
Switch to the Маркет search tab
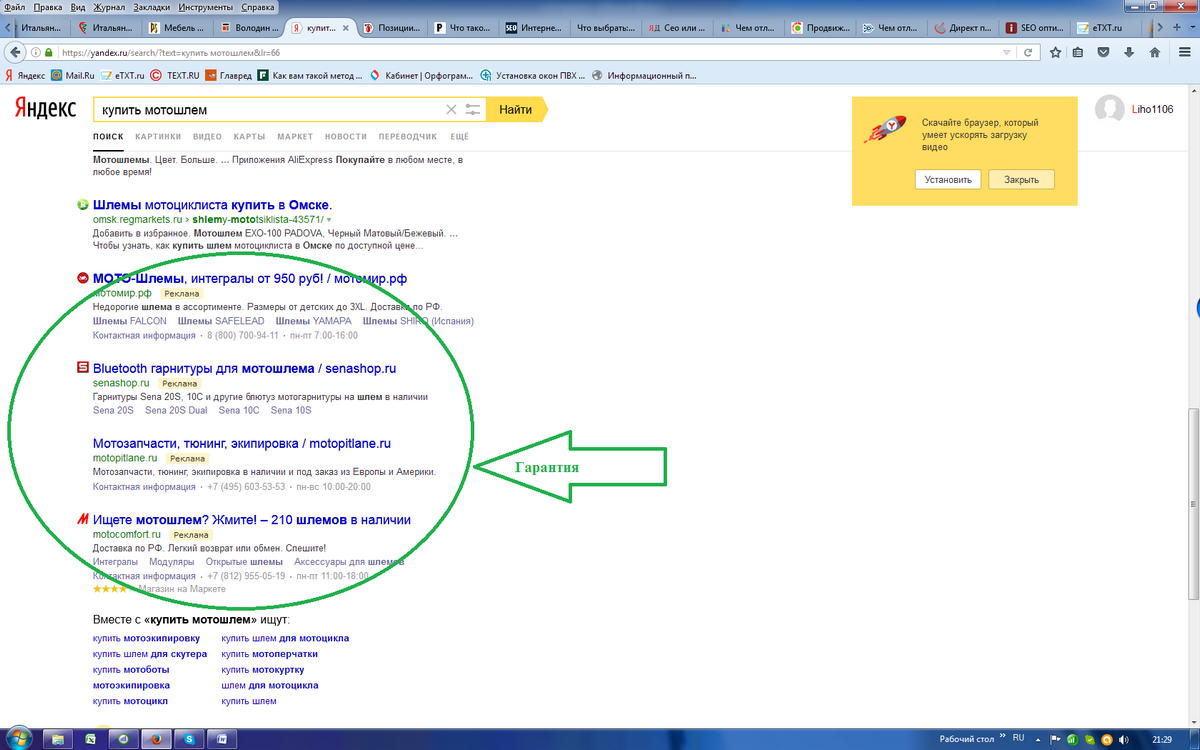(x=295, y=136)
